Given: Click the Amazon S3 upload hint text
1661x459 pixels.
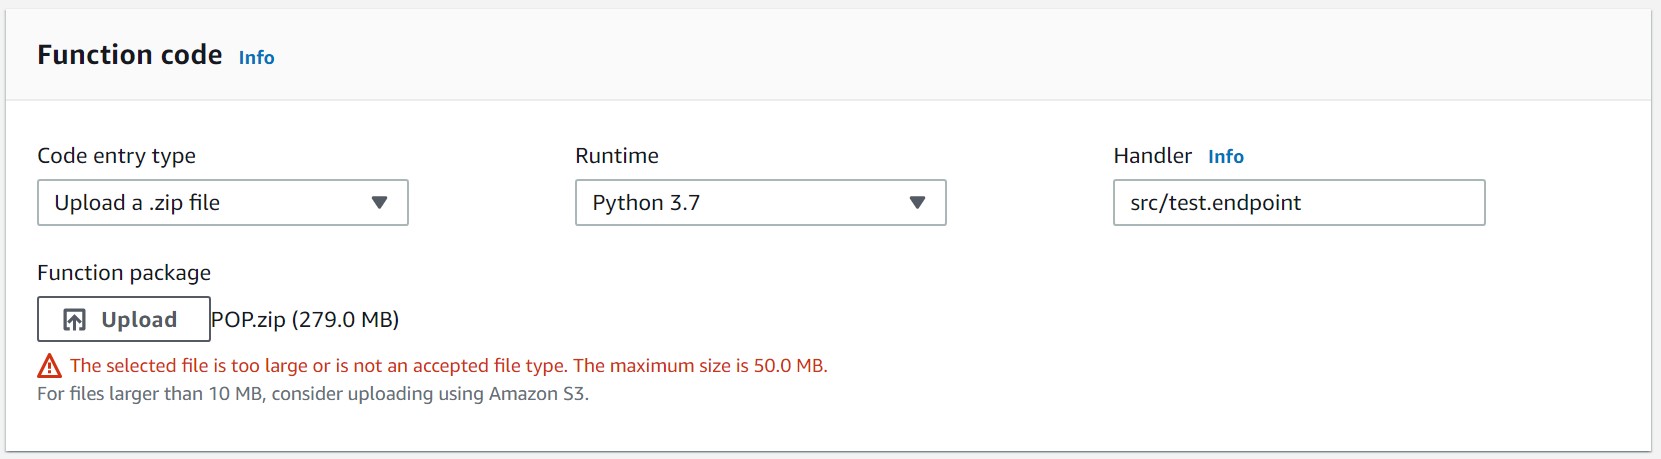Looking at the screenshot, I should [313, 394].
